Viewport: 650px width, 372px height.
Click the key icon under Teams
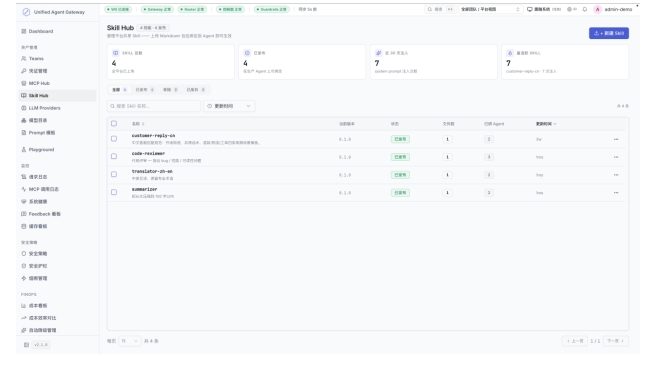tap(24, 71)
